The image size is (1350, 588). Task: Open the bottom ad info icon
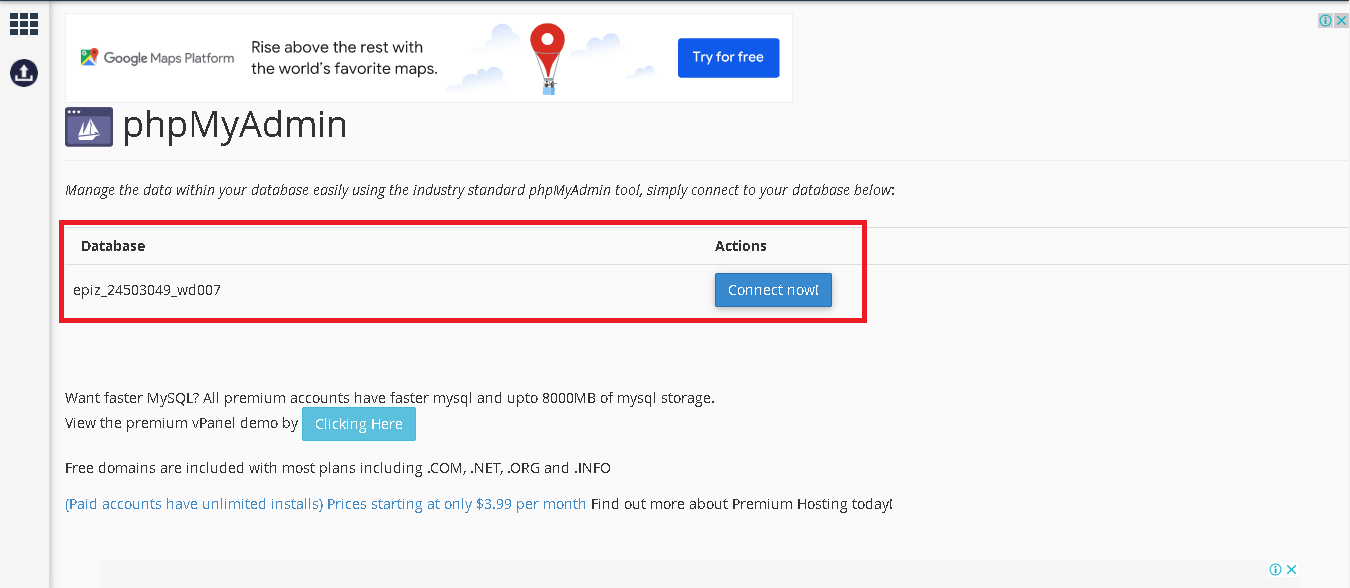(1276, 569)
